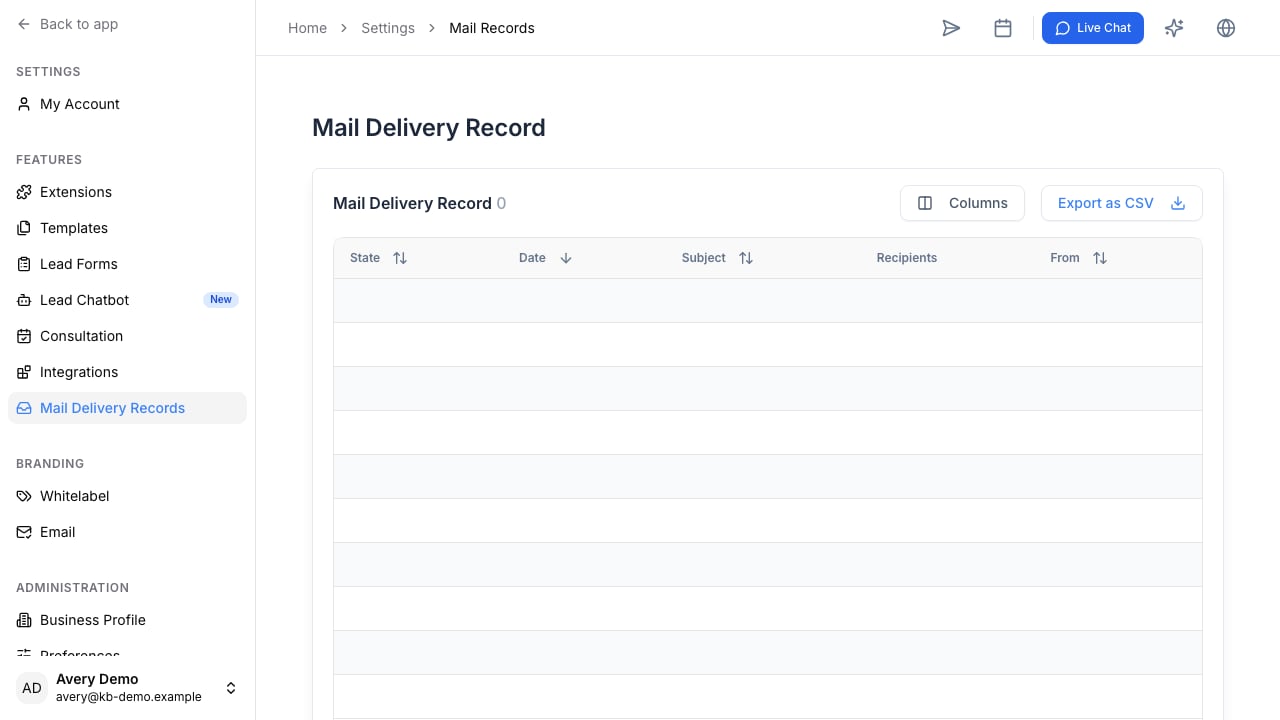Open Templates in sidebar
Image resolution: width=1280 pixels, height=720 pixels.
click(x=127, y=228)
